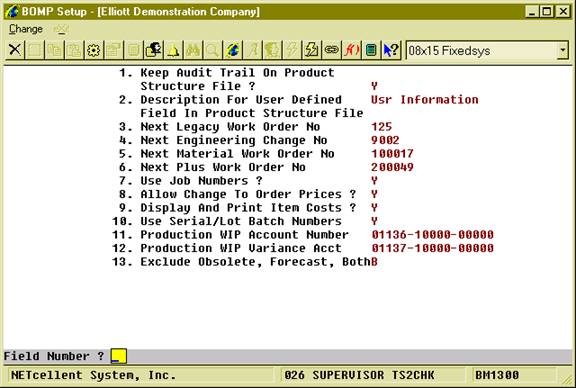Viewport: 576px width, 388px height.
Task: Click the greyed running figure icon
Action: pos(252,50)
